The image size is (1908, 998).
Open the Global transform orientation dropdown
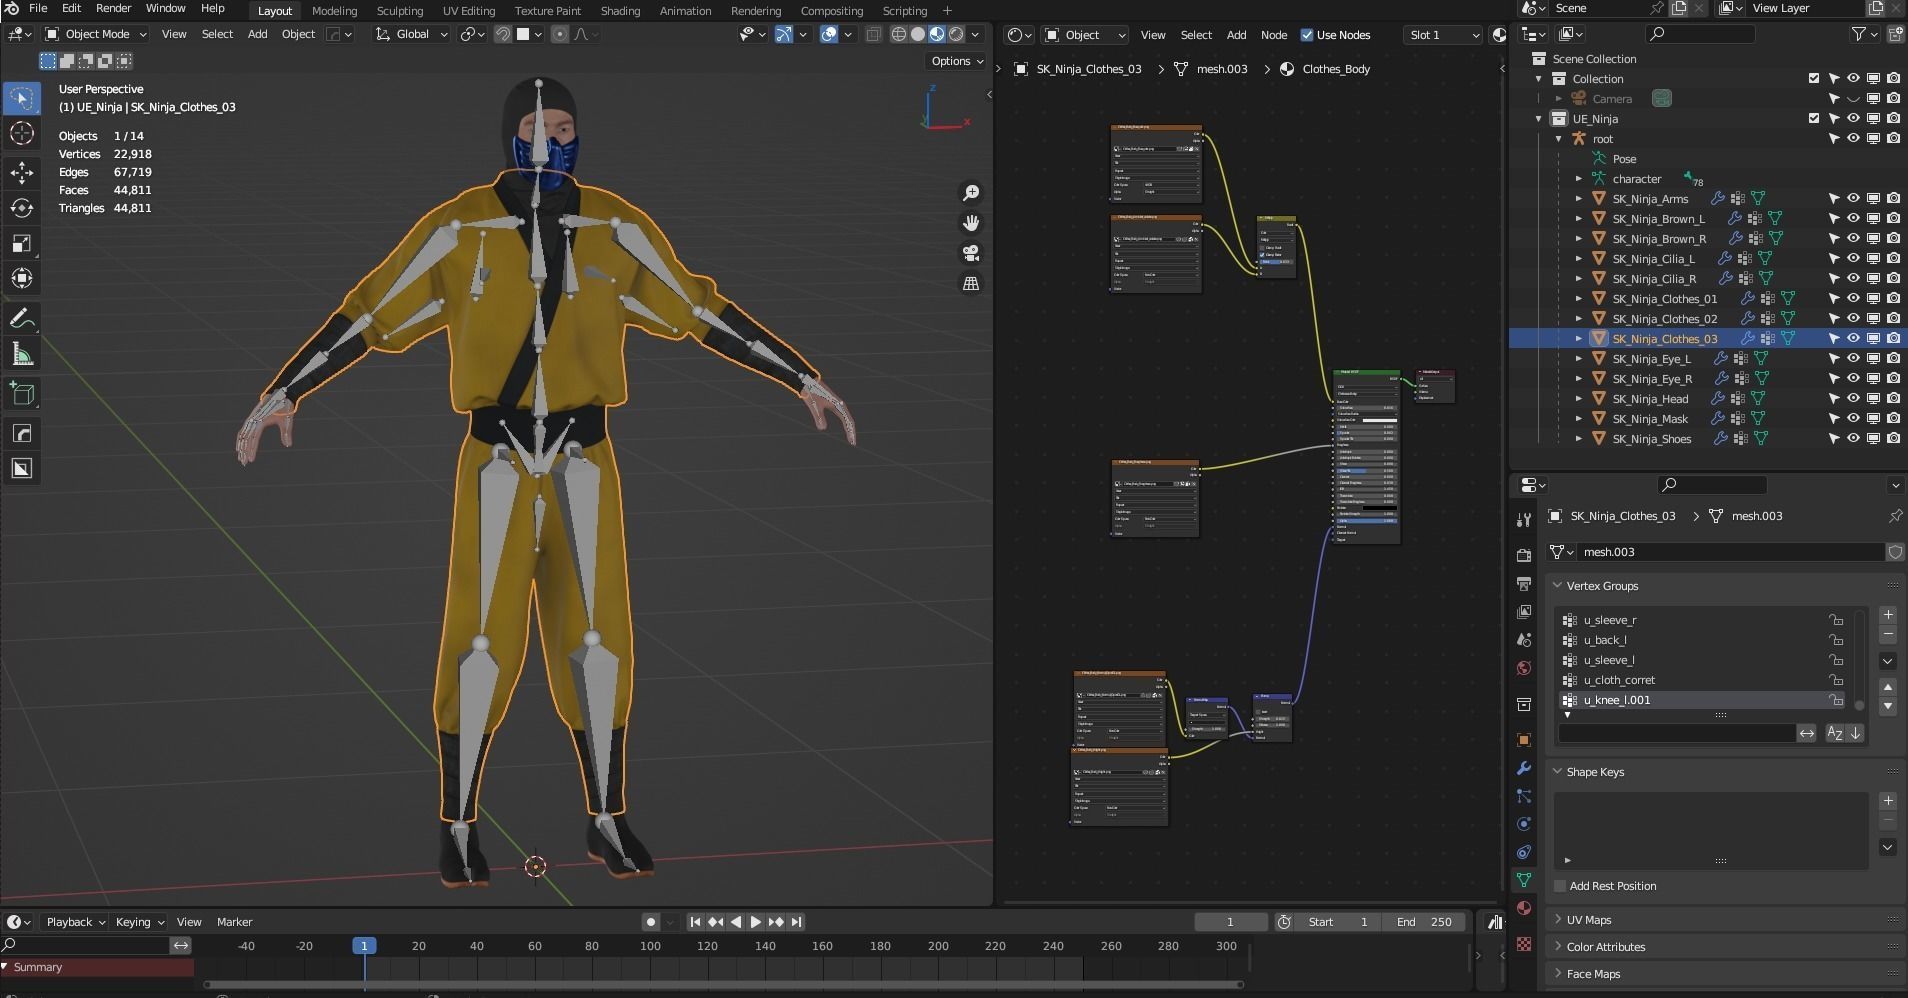[411, 34]
